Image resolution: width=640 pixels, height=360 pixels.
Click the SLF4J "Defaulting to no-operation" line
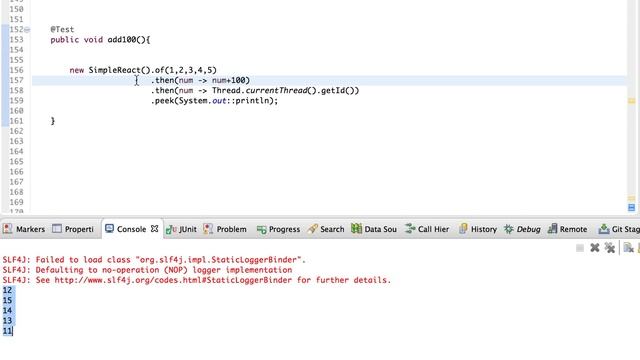147,270
